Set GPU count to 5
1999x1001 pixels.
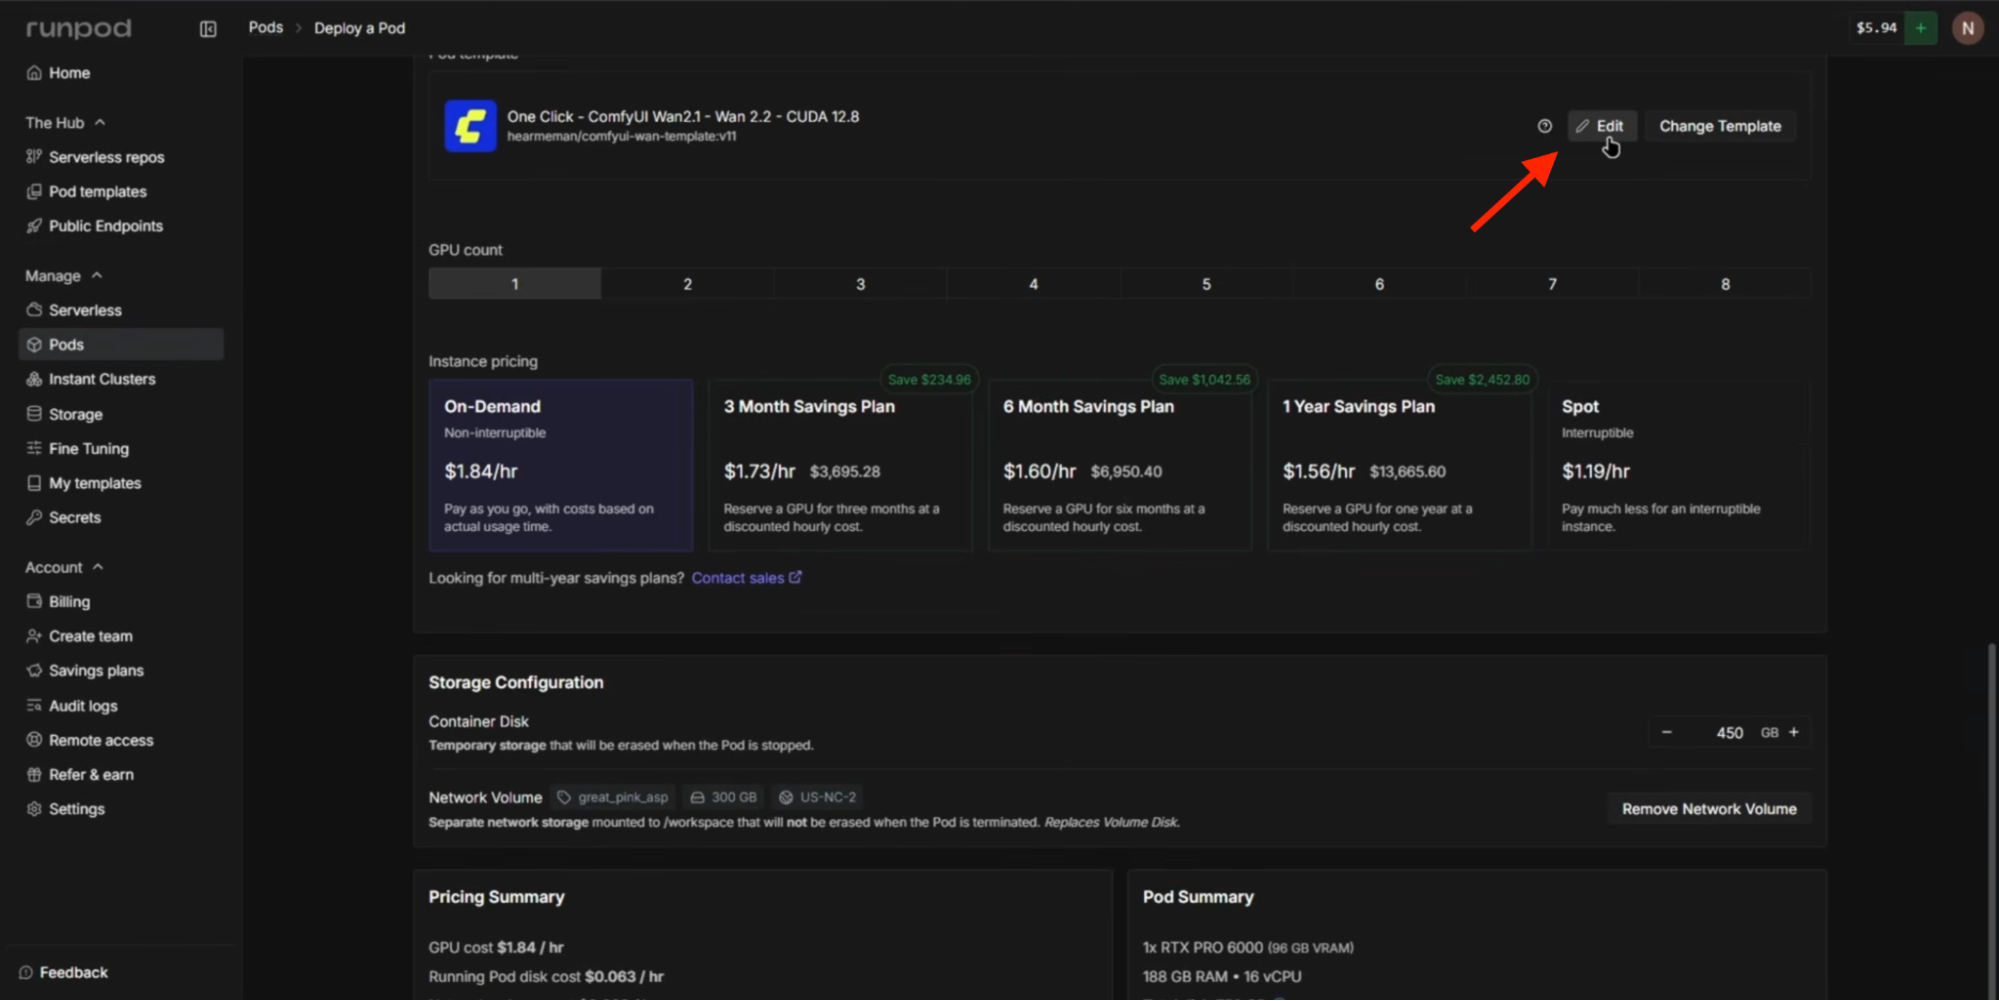(1207, 284)
